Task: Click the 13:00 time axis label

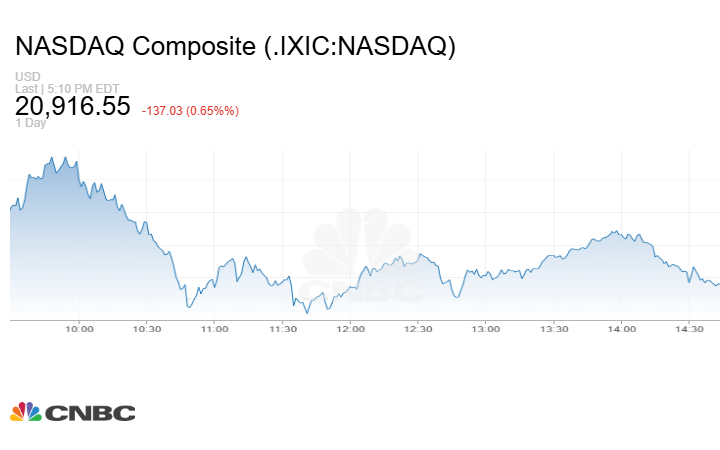Action: click(486, 328)
